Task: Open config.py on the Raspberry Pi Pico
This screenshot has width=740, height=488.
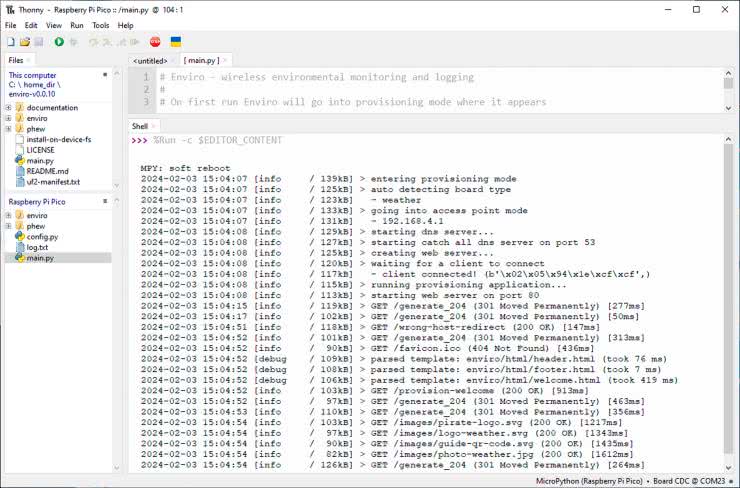Action: click(x=42, y=237)
